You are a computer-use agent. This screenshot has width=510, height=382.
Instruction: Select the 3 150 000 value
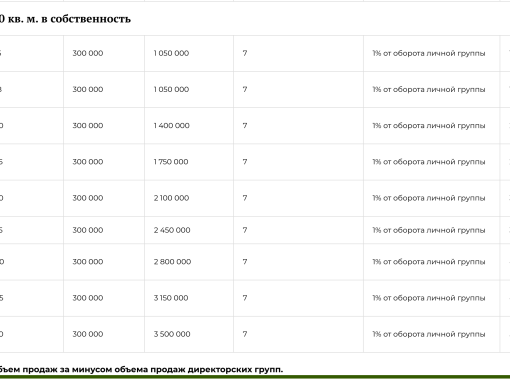[x=171, y=298]
